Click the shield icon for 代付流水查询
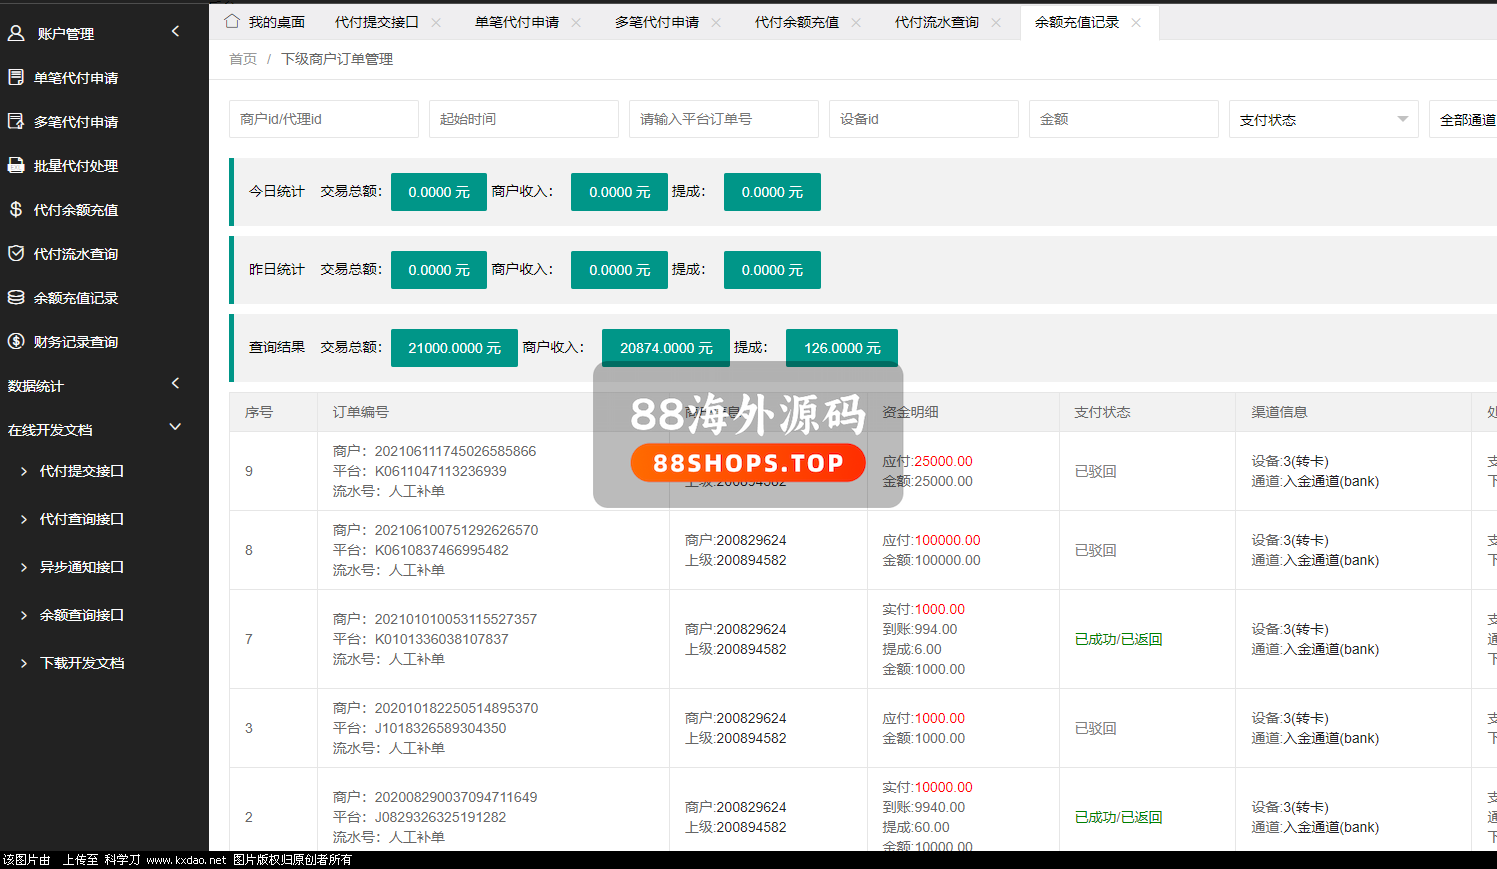The image size is (1497, 869). [x=16, y=253]
